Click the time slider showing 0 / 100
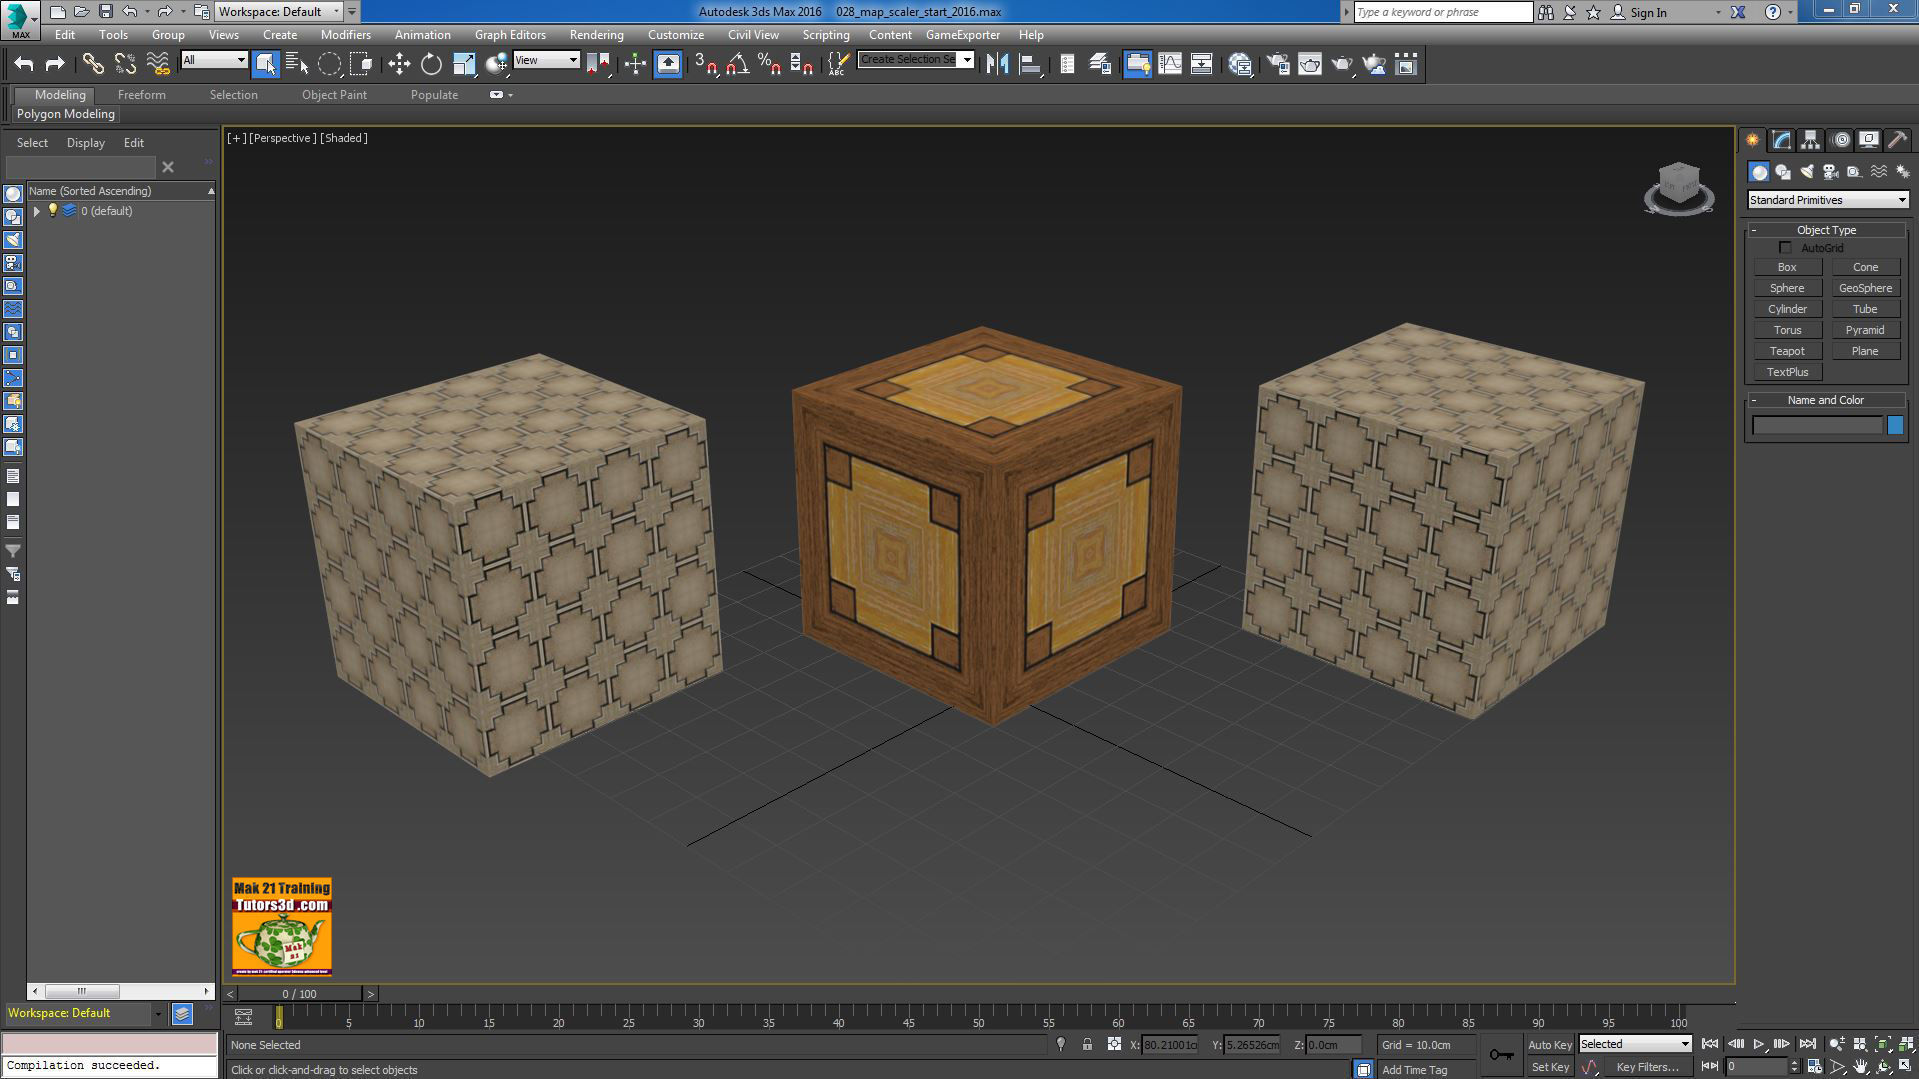This screenshot has height=1079, width=1919. pyautogui.click(x=299, y=994)
